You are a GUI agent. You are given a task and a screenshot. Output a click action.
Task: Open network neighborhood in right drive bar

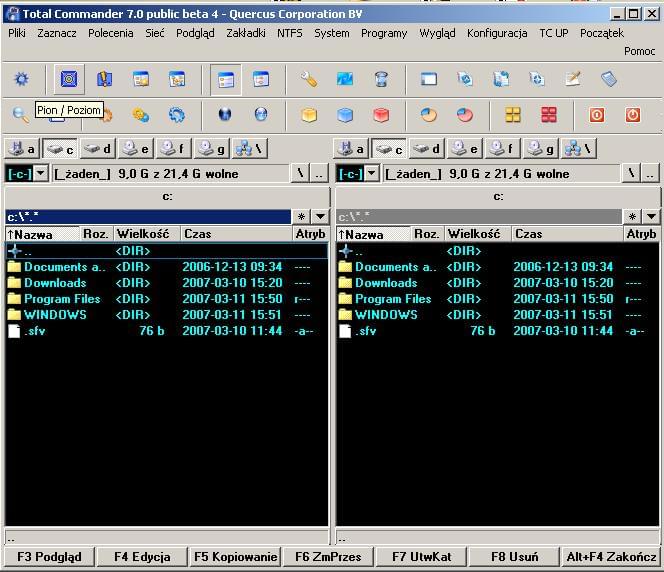(x=579, y=149)
